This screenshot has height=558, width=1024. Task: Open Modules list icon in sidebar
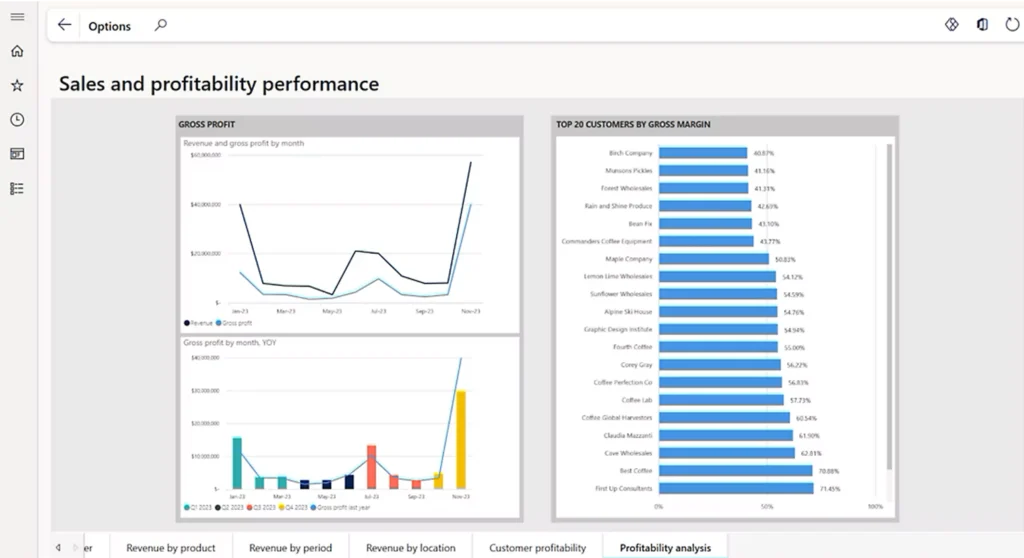pyautogui.click(x=17, y=188)
